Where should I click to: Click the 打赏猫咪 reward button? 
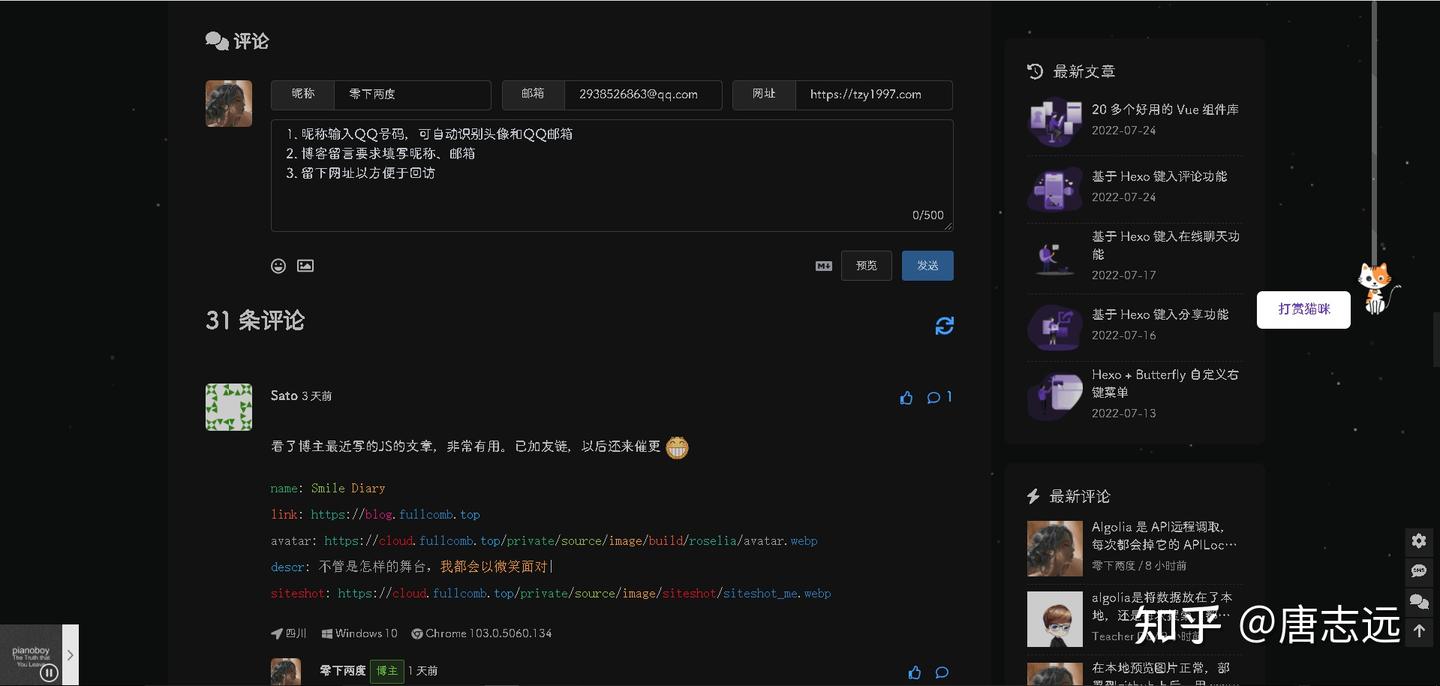pos(1303,310)
